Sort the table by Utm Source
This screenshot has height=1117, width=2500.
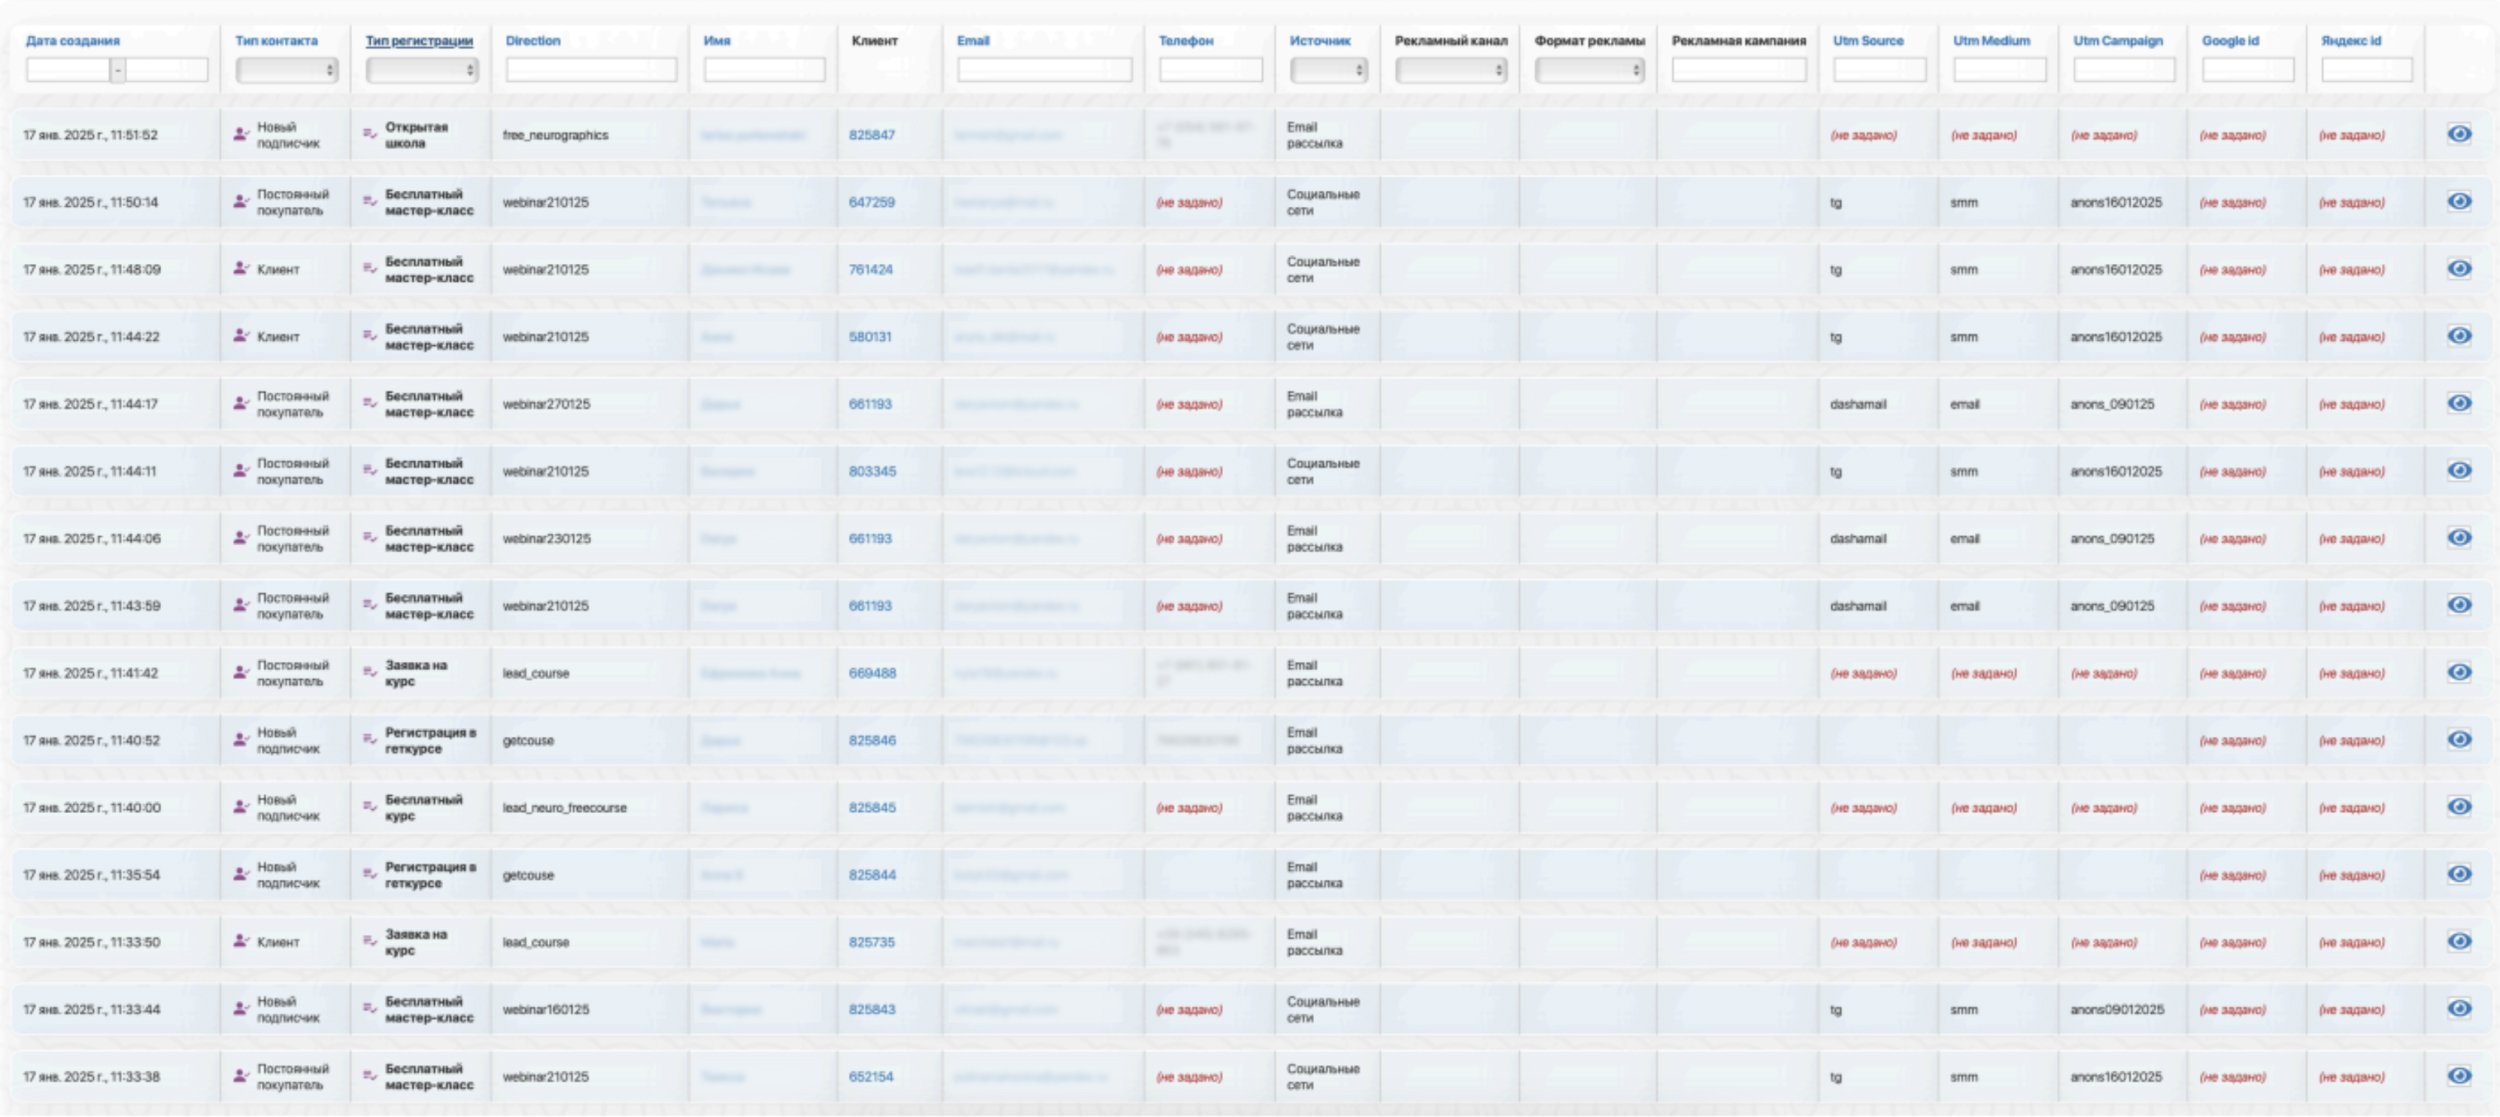tap(1867, 41)
